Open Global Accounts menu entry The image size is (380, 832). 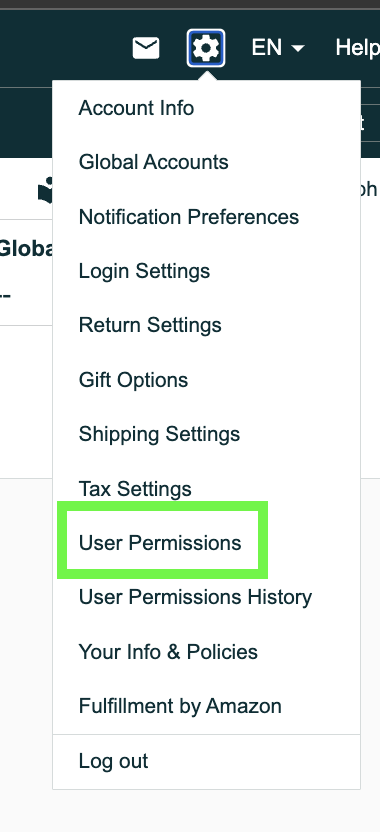[x=153, y=162]
